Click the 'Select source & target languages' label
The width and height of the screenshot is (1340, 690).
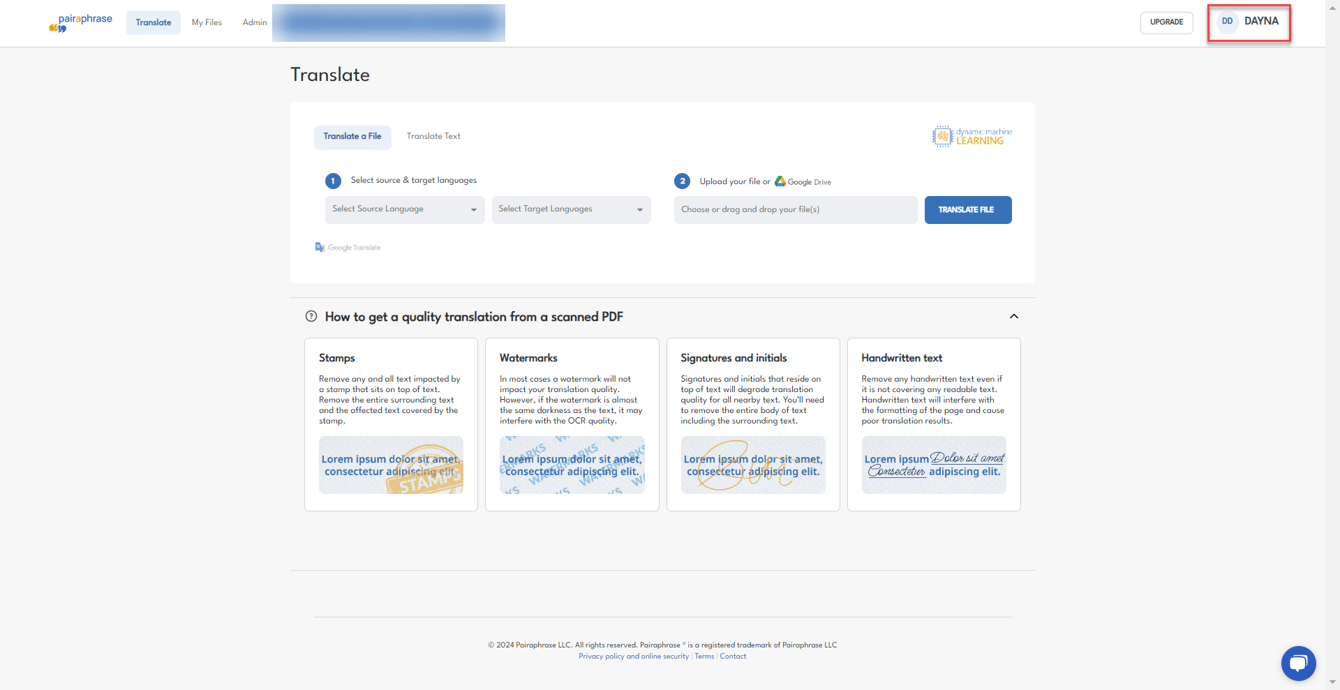pyautogui.click(x=413, y=180)
